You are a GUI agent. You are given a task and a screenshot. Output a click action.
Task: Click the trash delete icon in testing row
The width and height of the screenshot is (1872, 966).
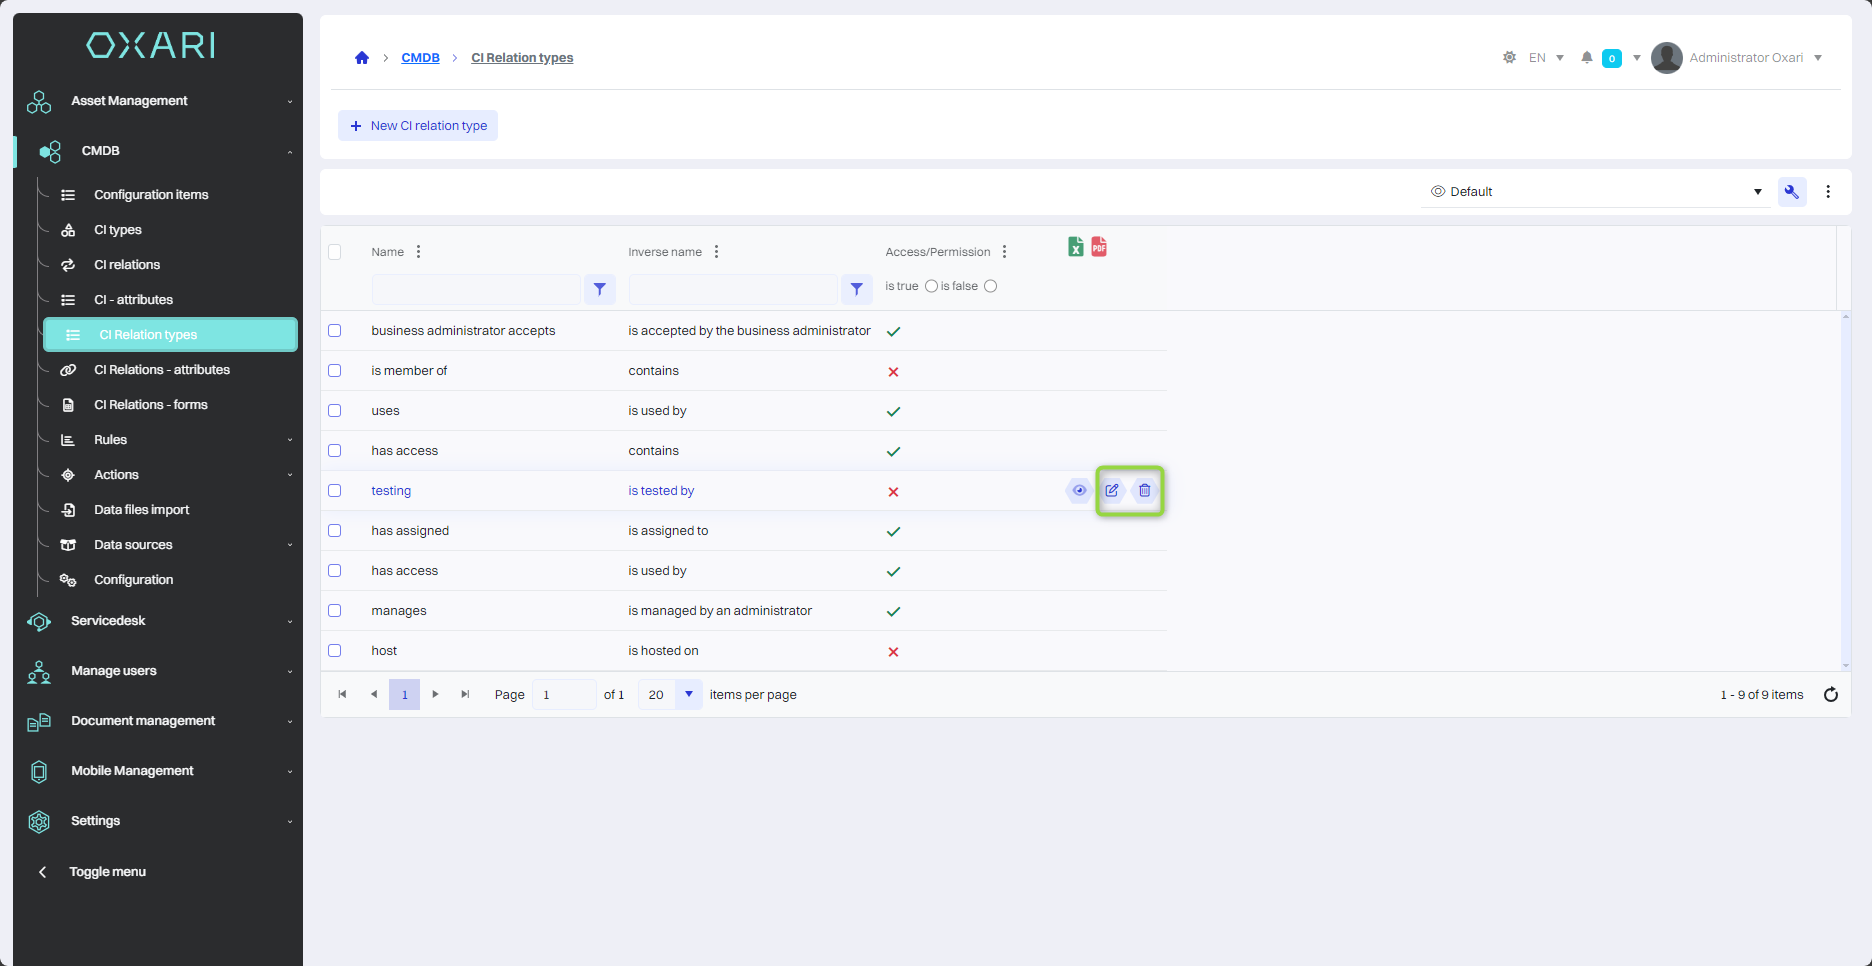1145,491
